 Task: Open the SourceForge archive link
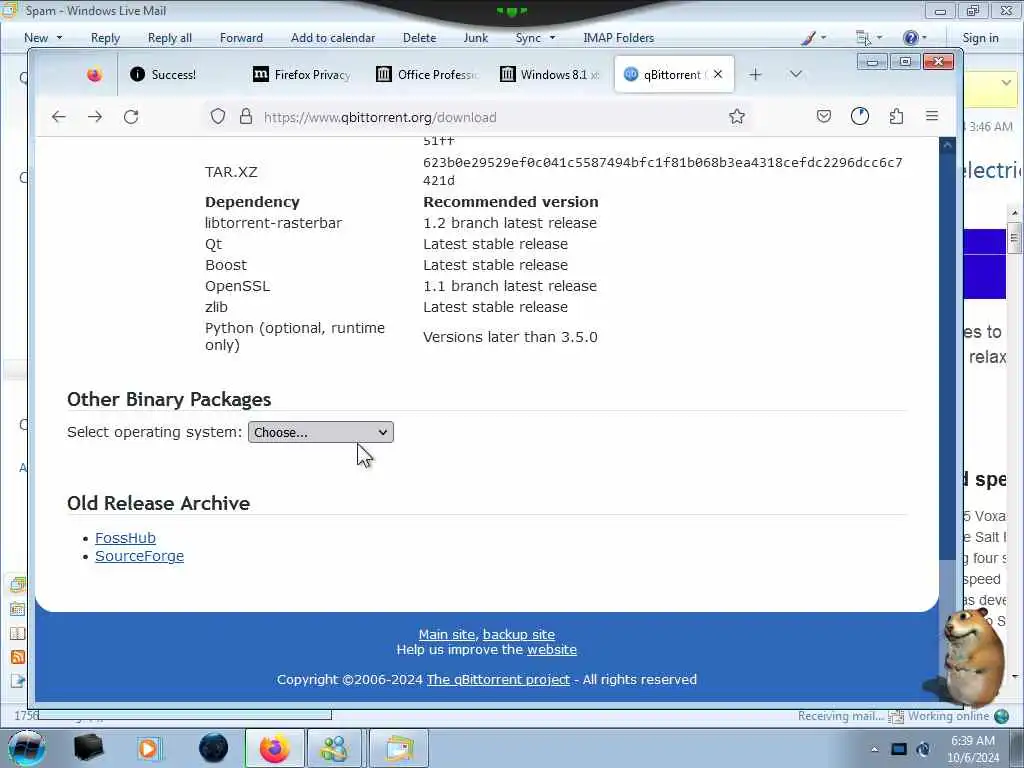[x=140, y=556]
